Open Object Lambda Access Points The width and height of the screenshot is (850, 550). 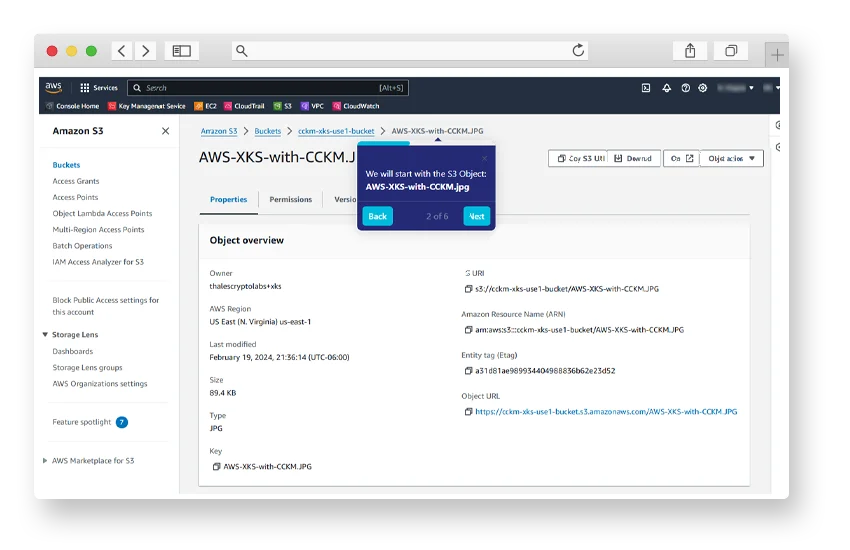[x=102, y=213]
